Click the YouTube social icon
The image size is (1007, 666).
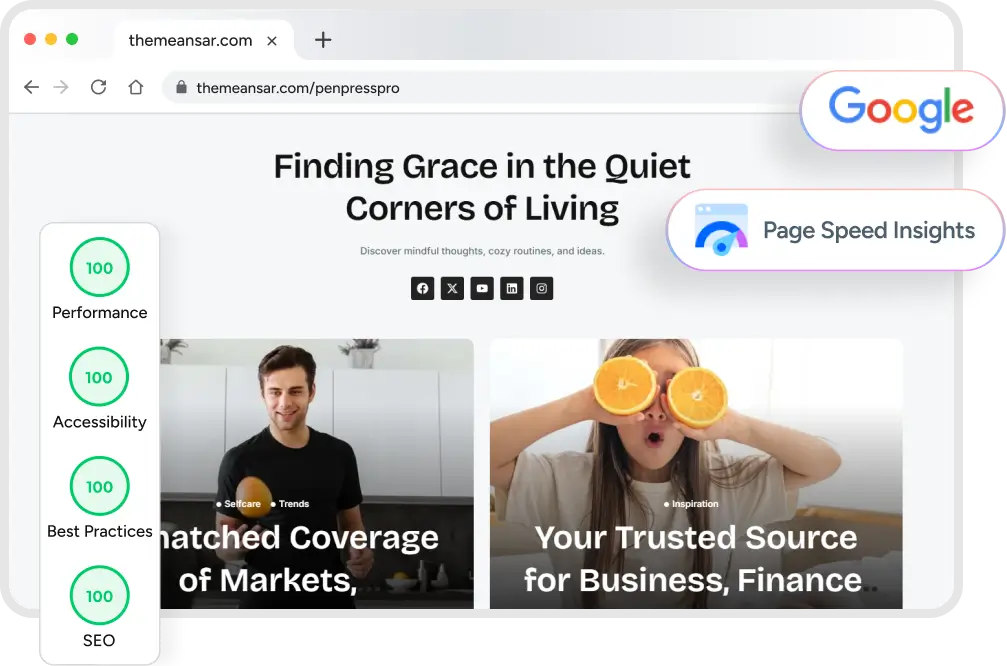482,288
